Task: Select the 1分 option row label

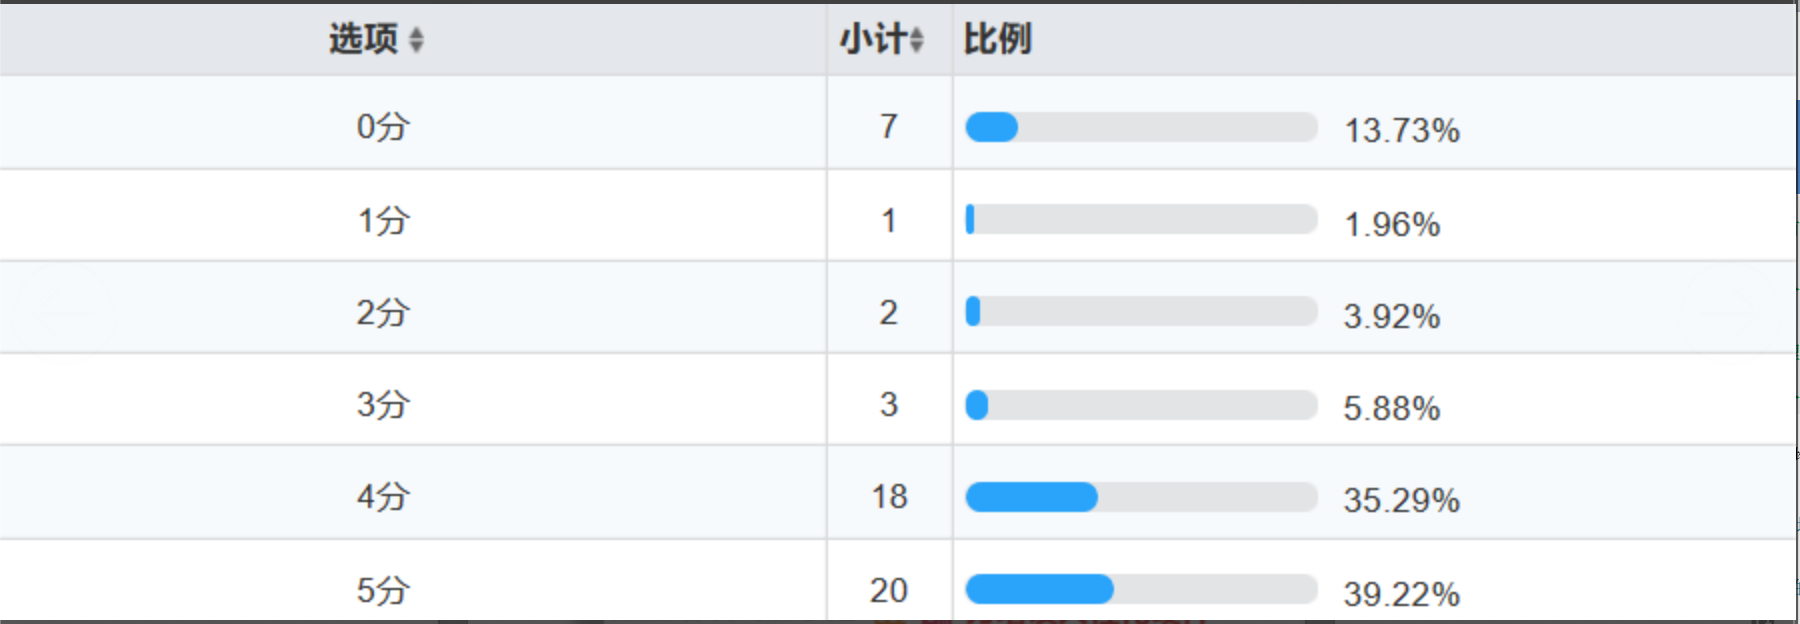Action: tap(383, 220)
